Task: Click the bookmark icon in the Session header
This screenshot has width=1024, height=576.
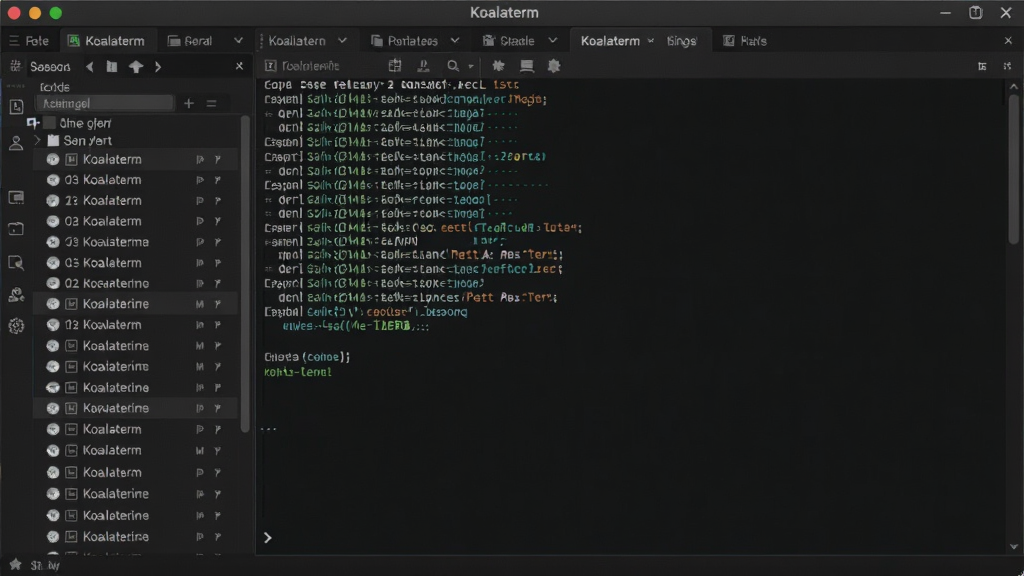Action: point(112,66)
